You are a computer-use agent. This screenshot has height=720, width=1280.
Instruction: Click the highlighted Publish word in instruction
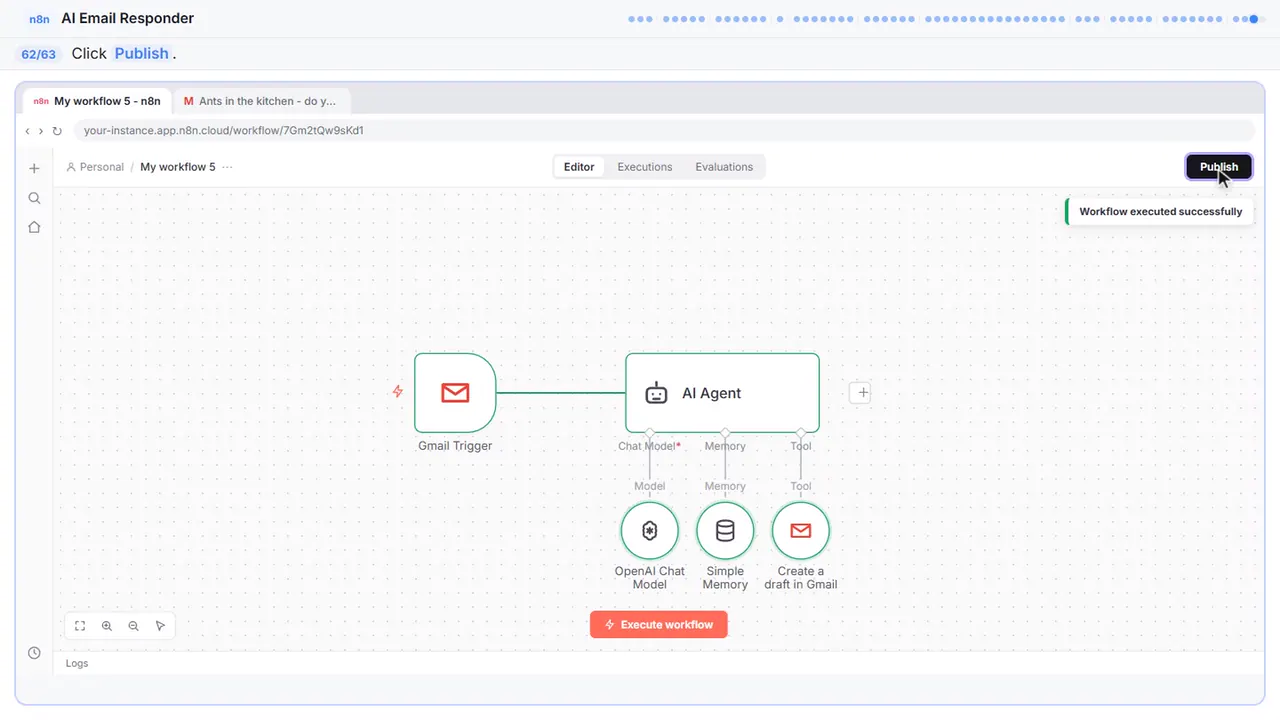(x=142, y=54)
